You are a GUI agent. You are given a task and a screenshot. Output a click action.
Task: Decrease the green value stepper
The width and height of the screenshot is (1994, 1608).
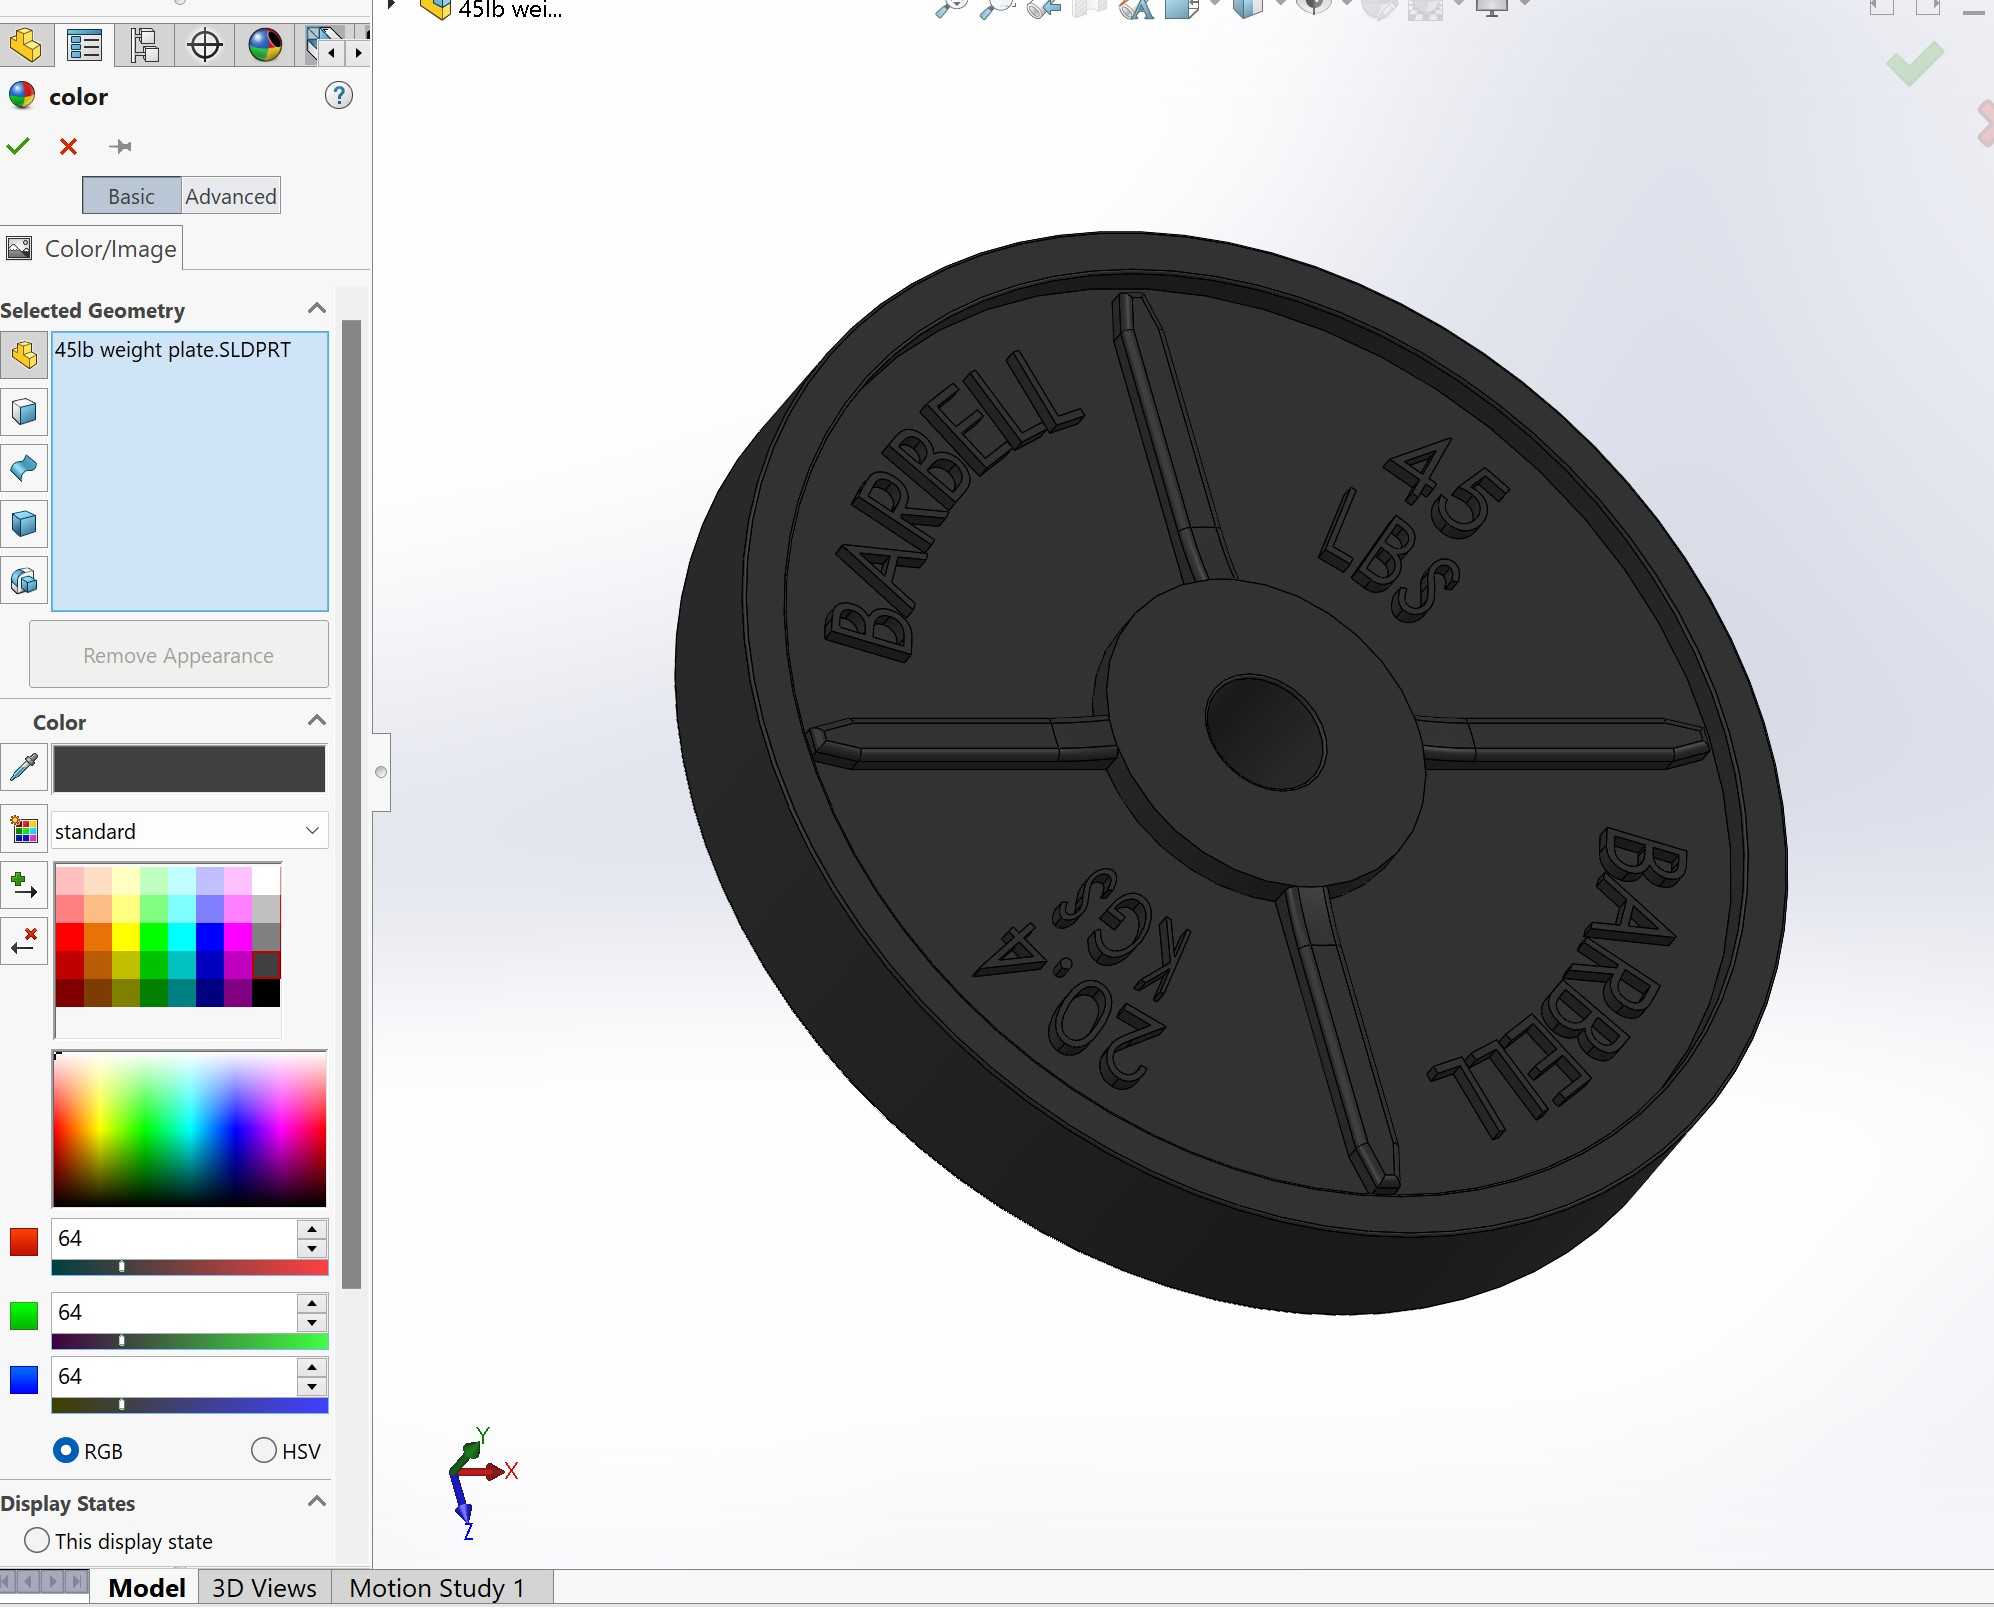[313, 1322]
